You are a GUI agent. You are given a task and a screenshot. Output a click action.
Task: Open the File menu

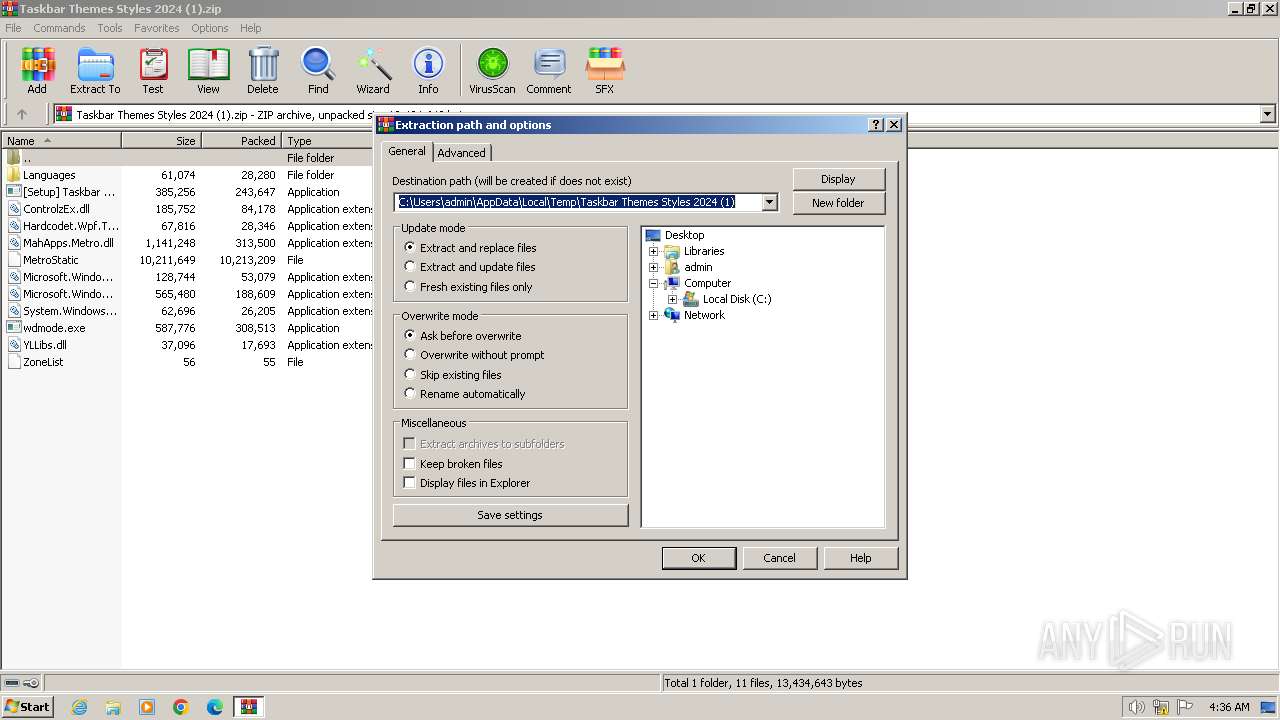point(13,28)
